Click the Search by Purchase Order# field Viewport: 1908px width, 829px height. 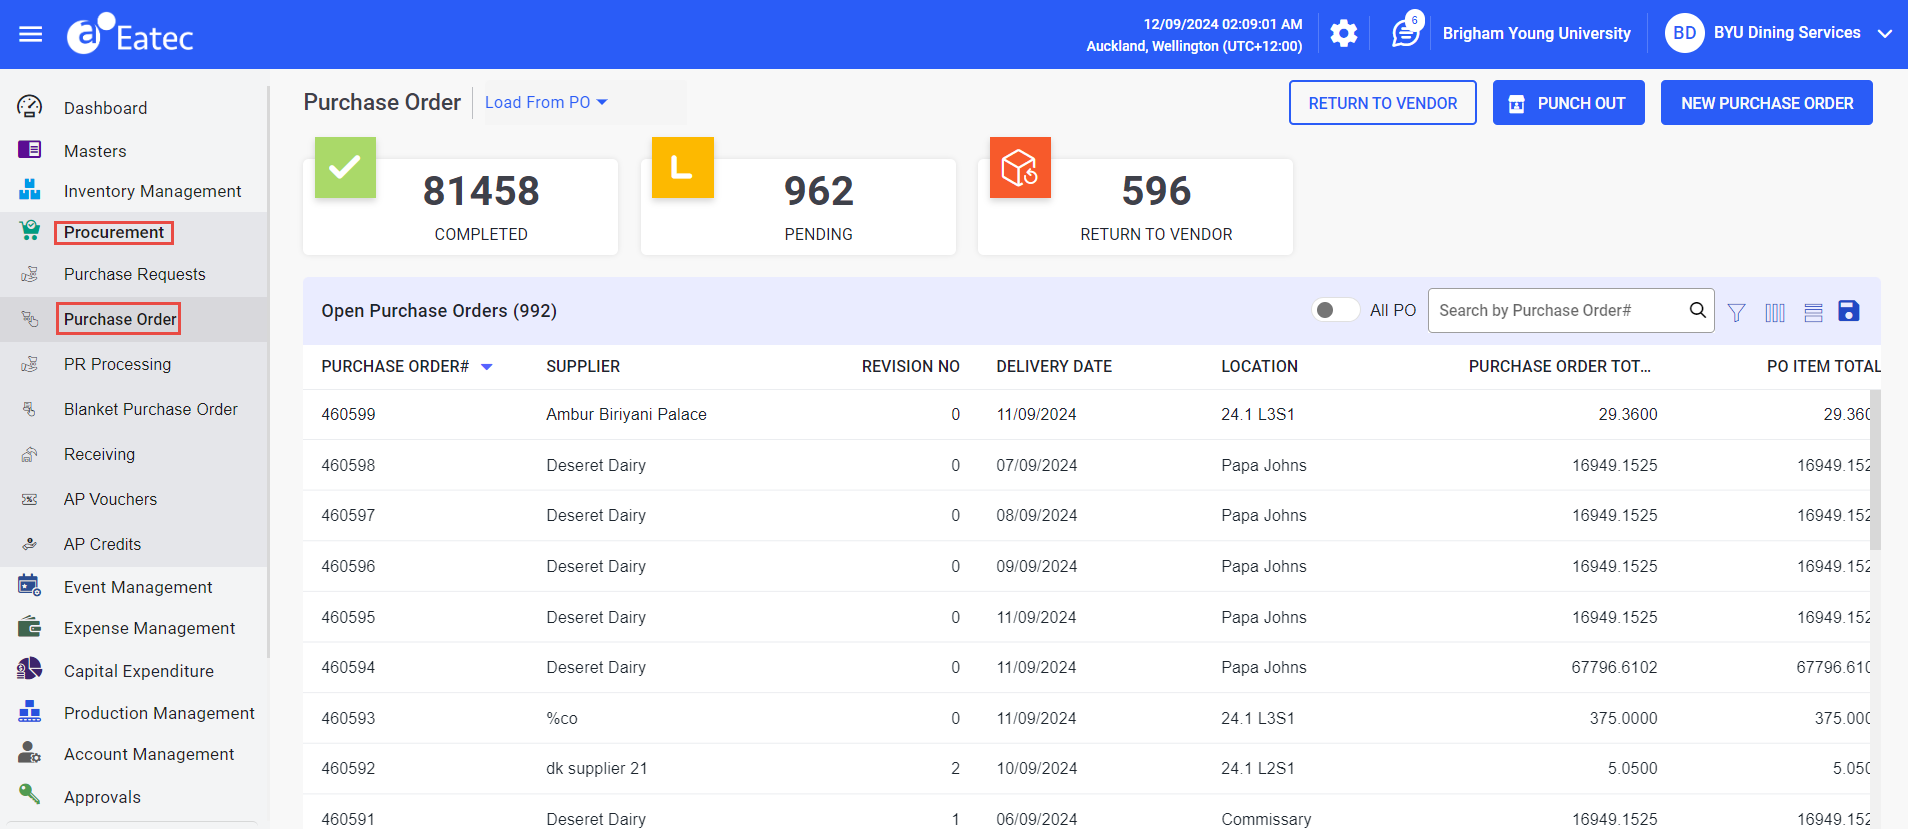(x=1558, y=310)
